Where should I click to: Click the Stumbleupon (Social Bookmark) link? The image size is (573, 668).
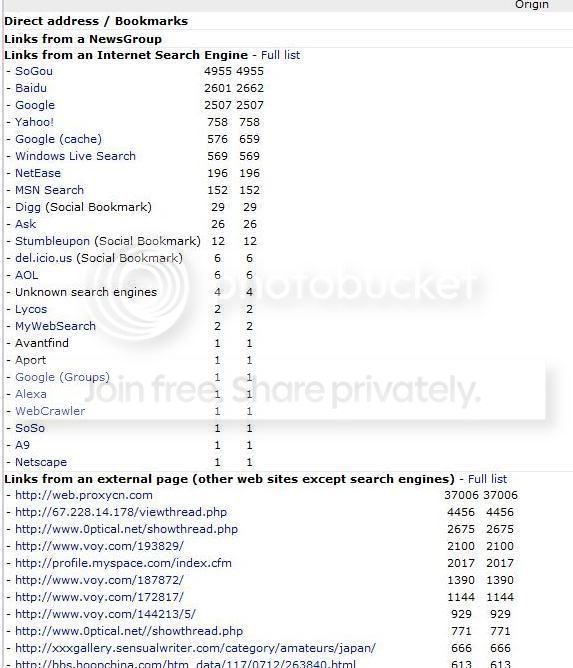point(108,241)
